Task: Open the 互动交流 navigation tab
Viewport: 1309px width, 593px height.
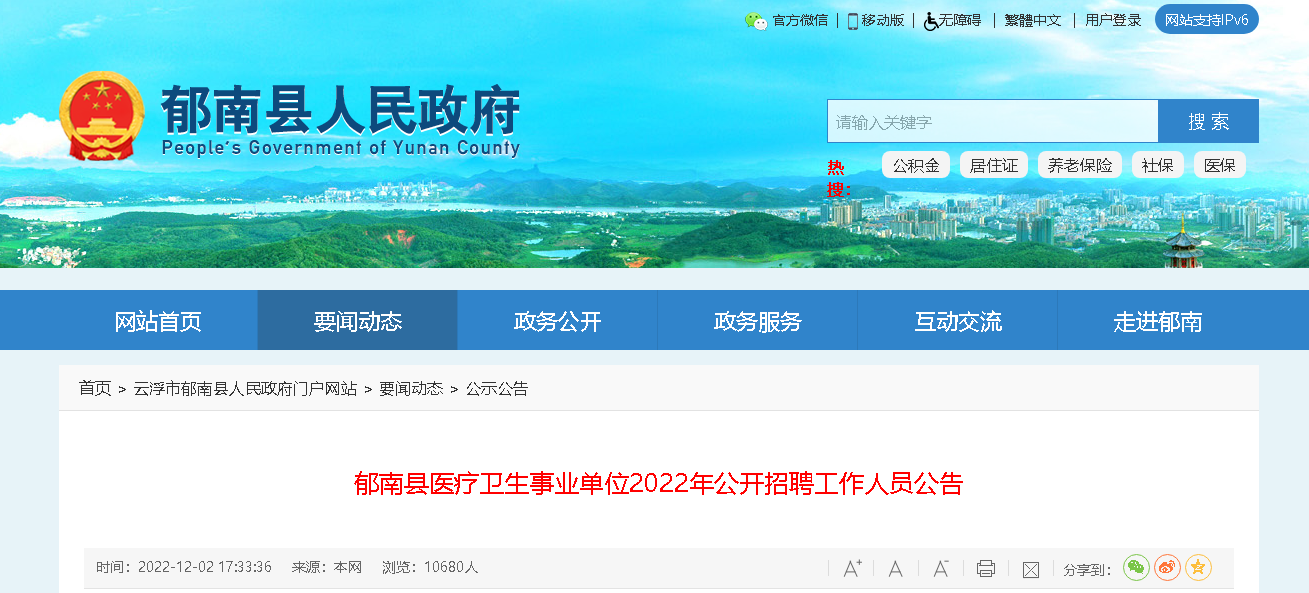Action: [x=957, y=321]
